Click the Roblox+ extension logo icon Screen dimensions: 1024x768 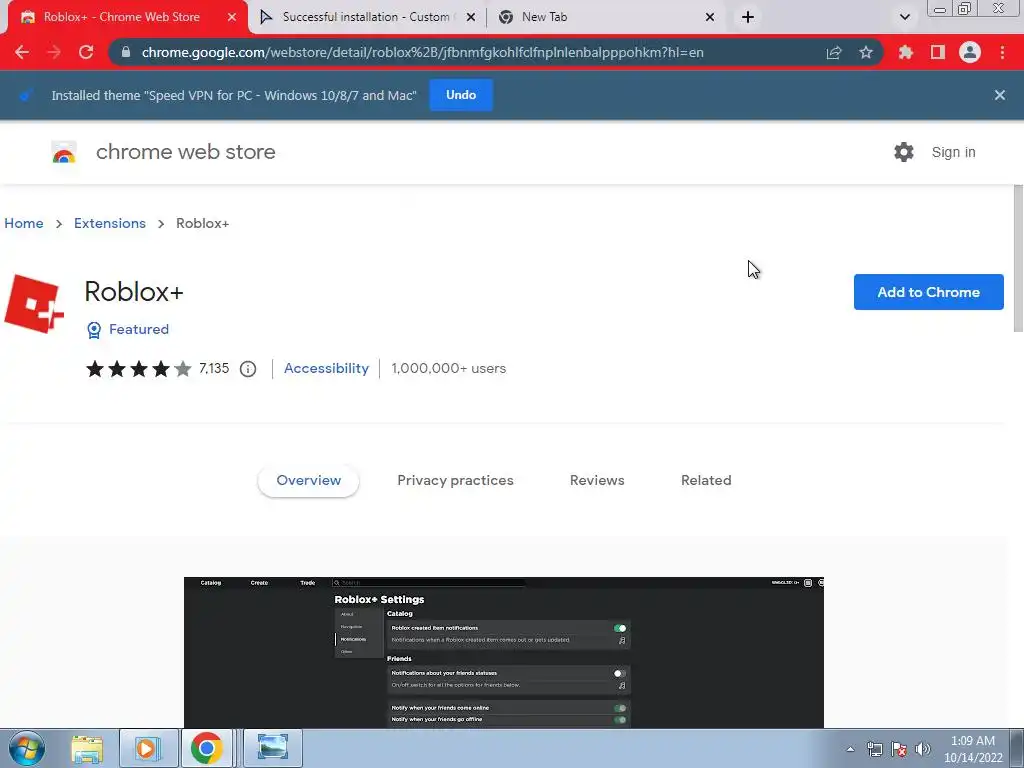(34, 304)
